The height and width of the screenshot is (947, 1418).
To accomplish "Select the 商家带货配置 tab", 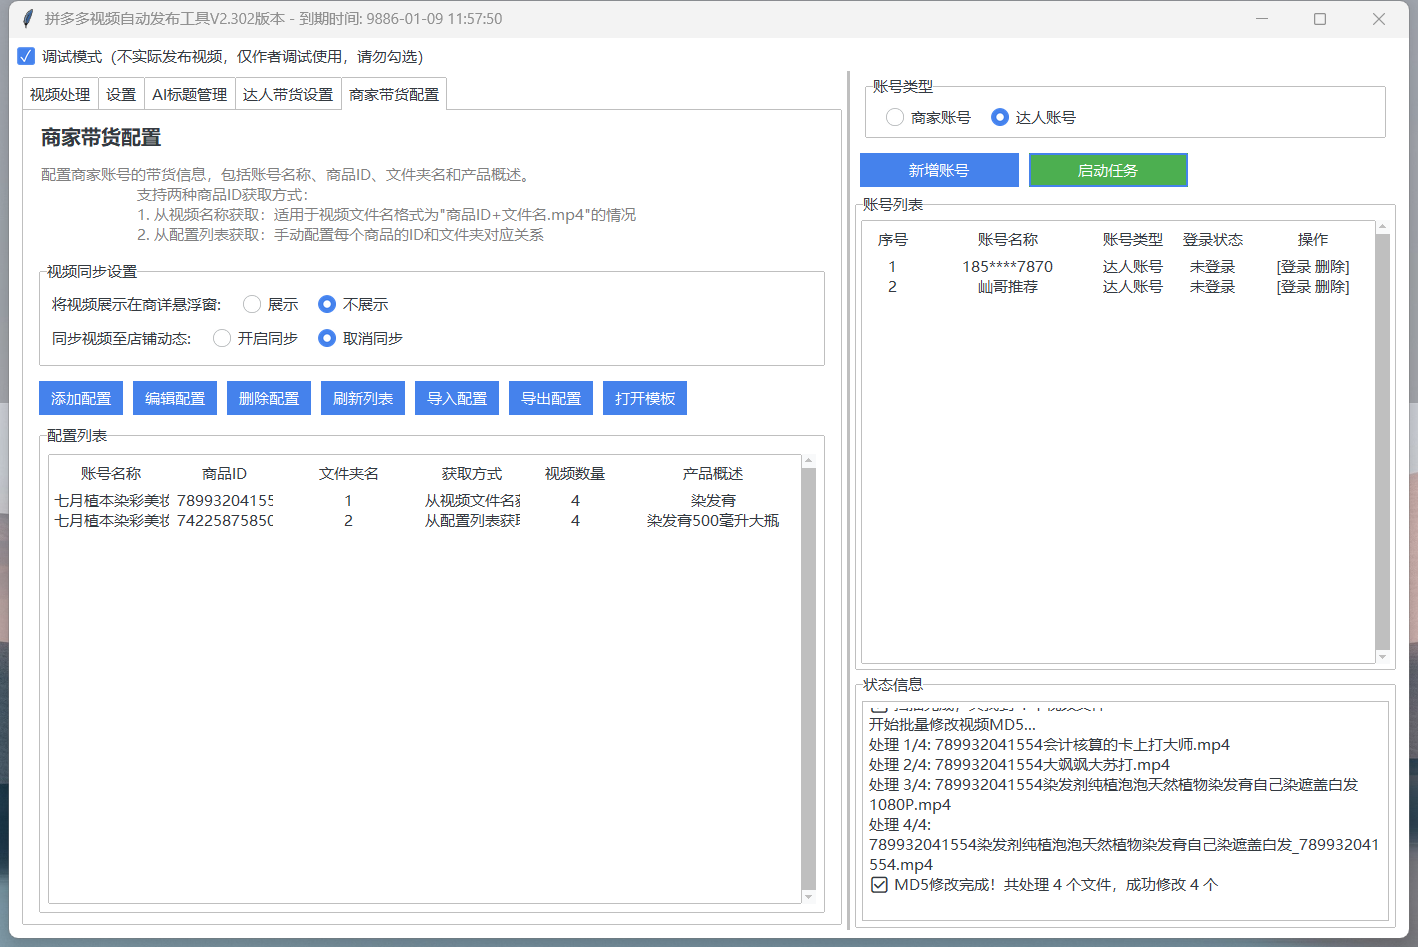I will coord(394,94).
